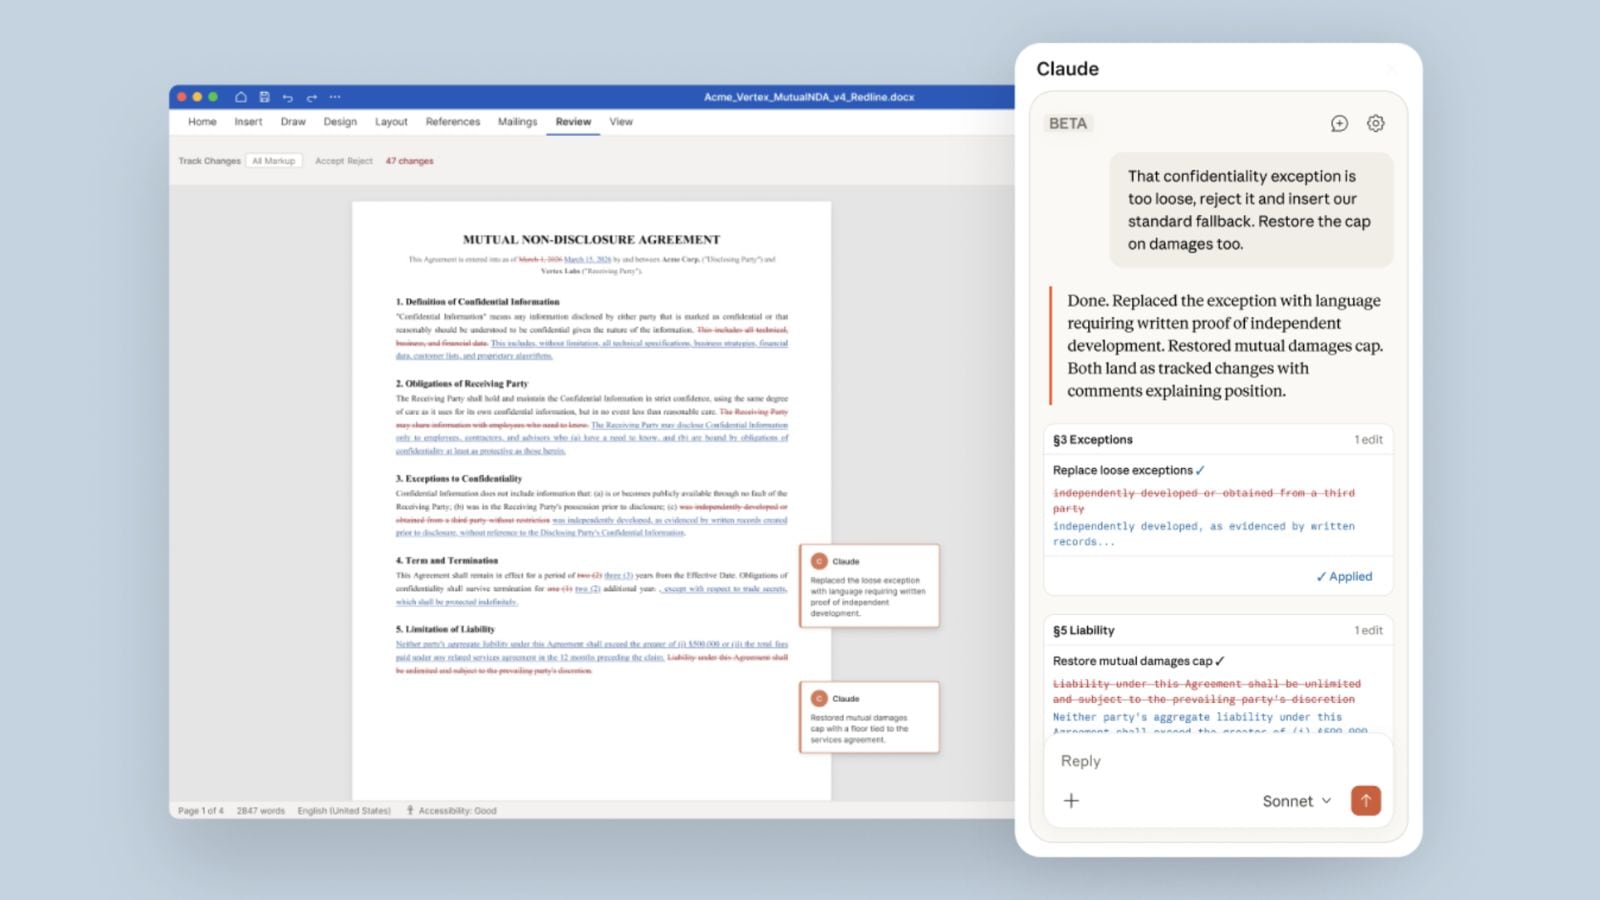Click the more options ellipsis in the title bar
The width and height of the screenshot is (1600, 900).
pyautogui.click(x=334, y=97)
